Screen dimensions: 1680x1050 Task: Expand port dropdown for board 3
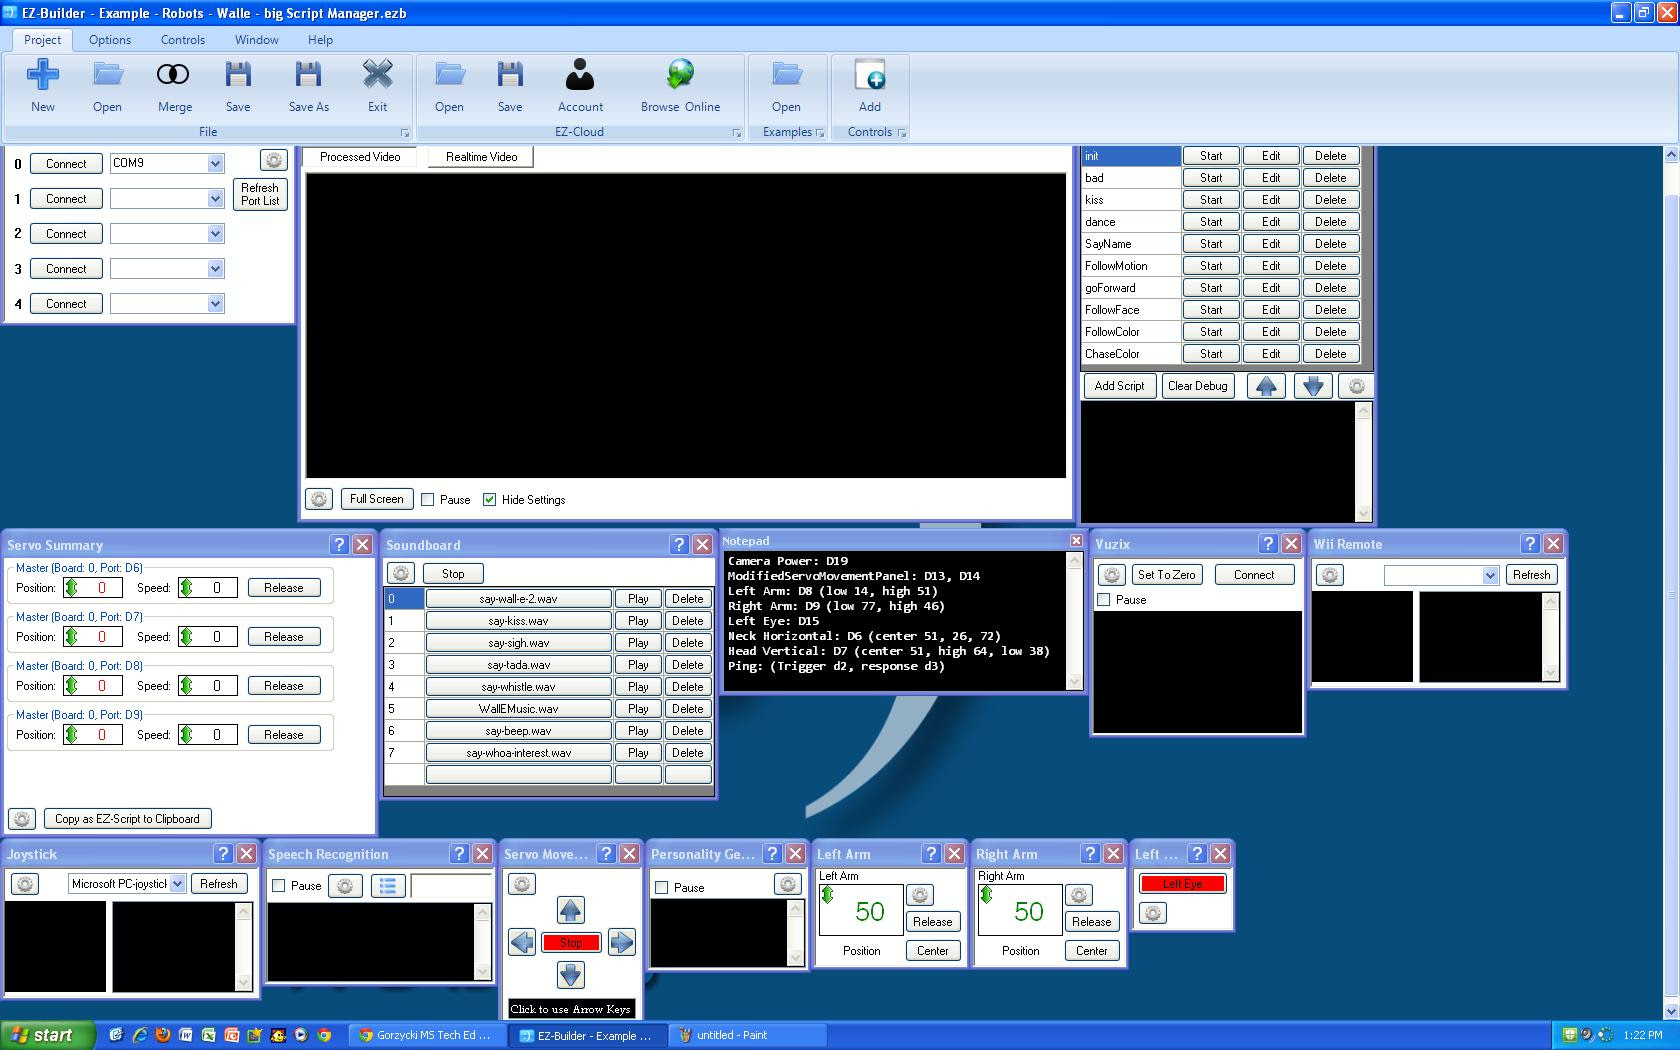215,269
